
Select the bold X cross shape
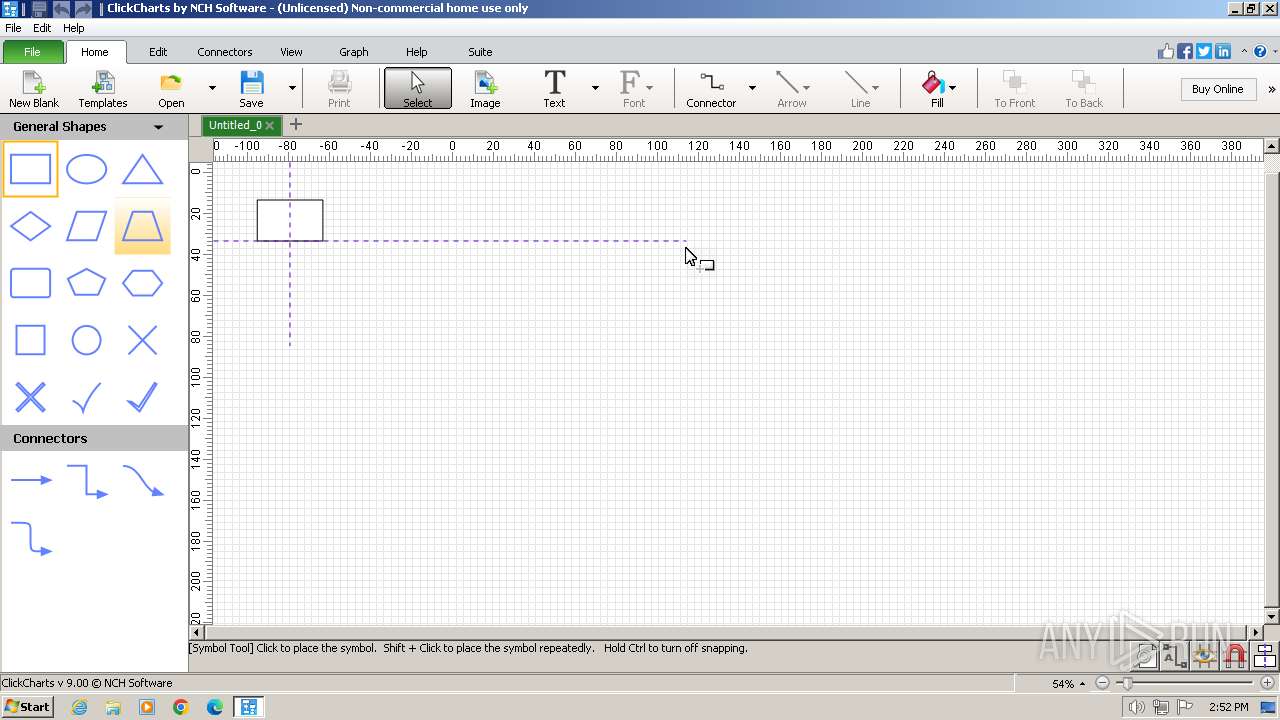point(30,397)
